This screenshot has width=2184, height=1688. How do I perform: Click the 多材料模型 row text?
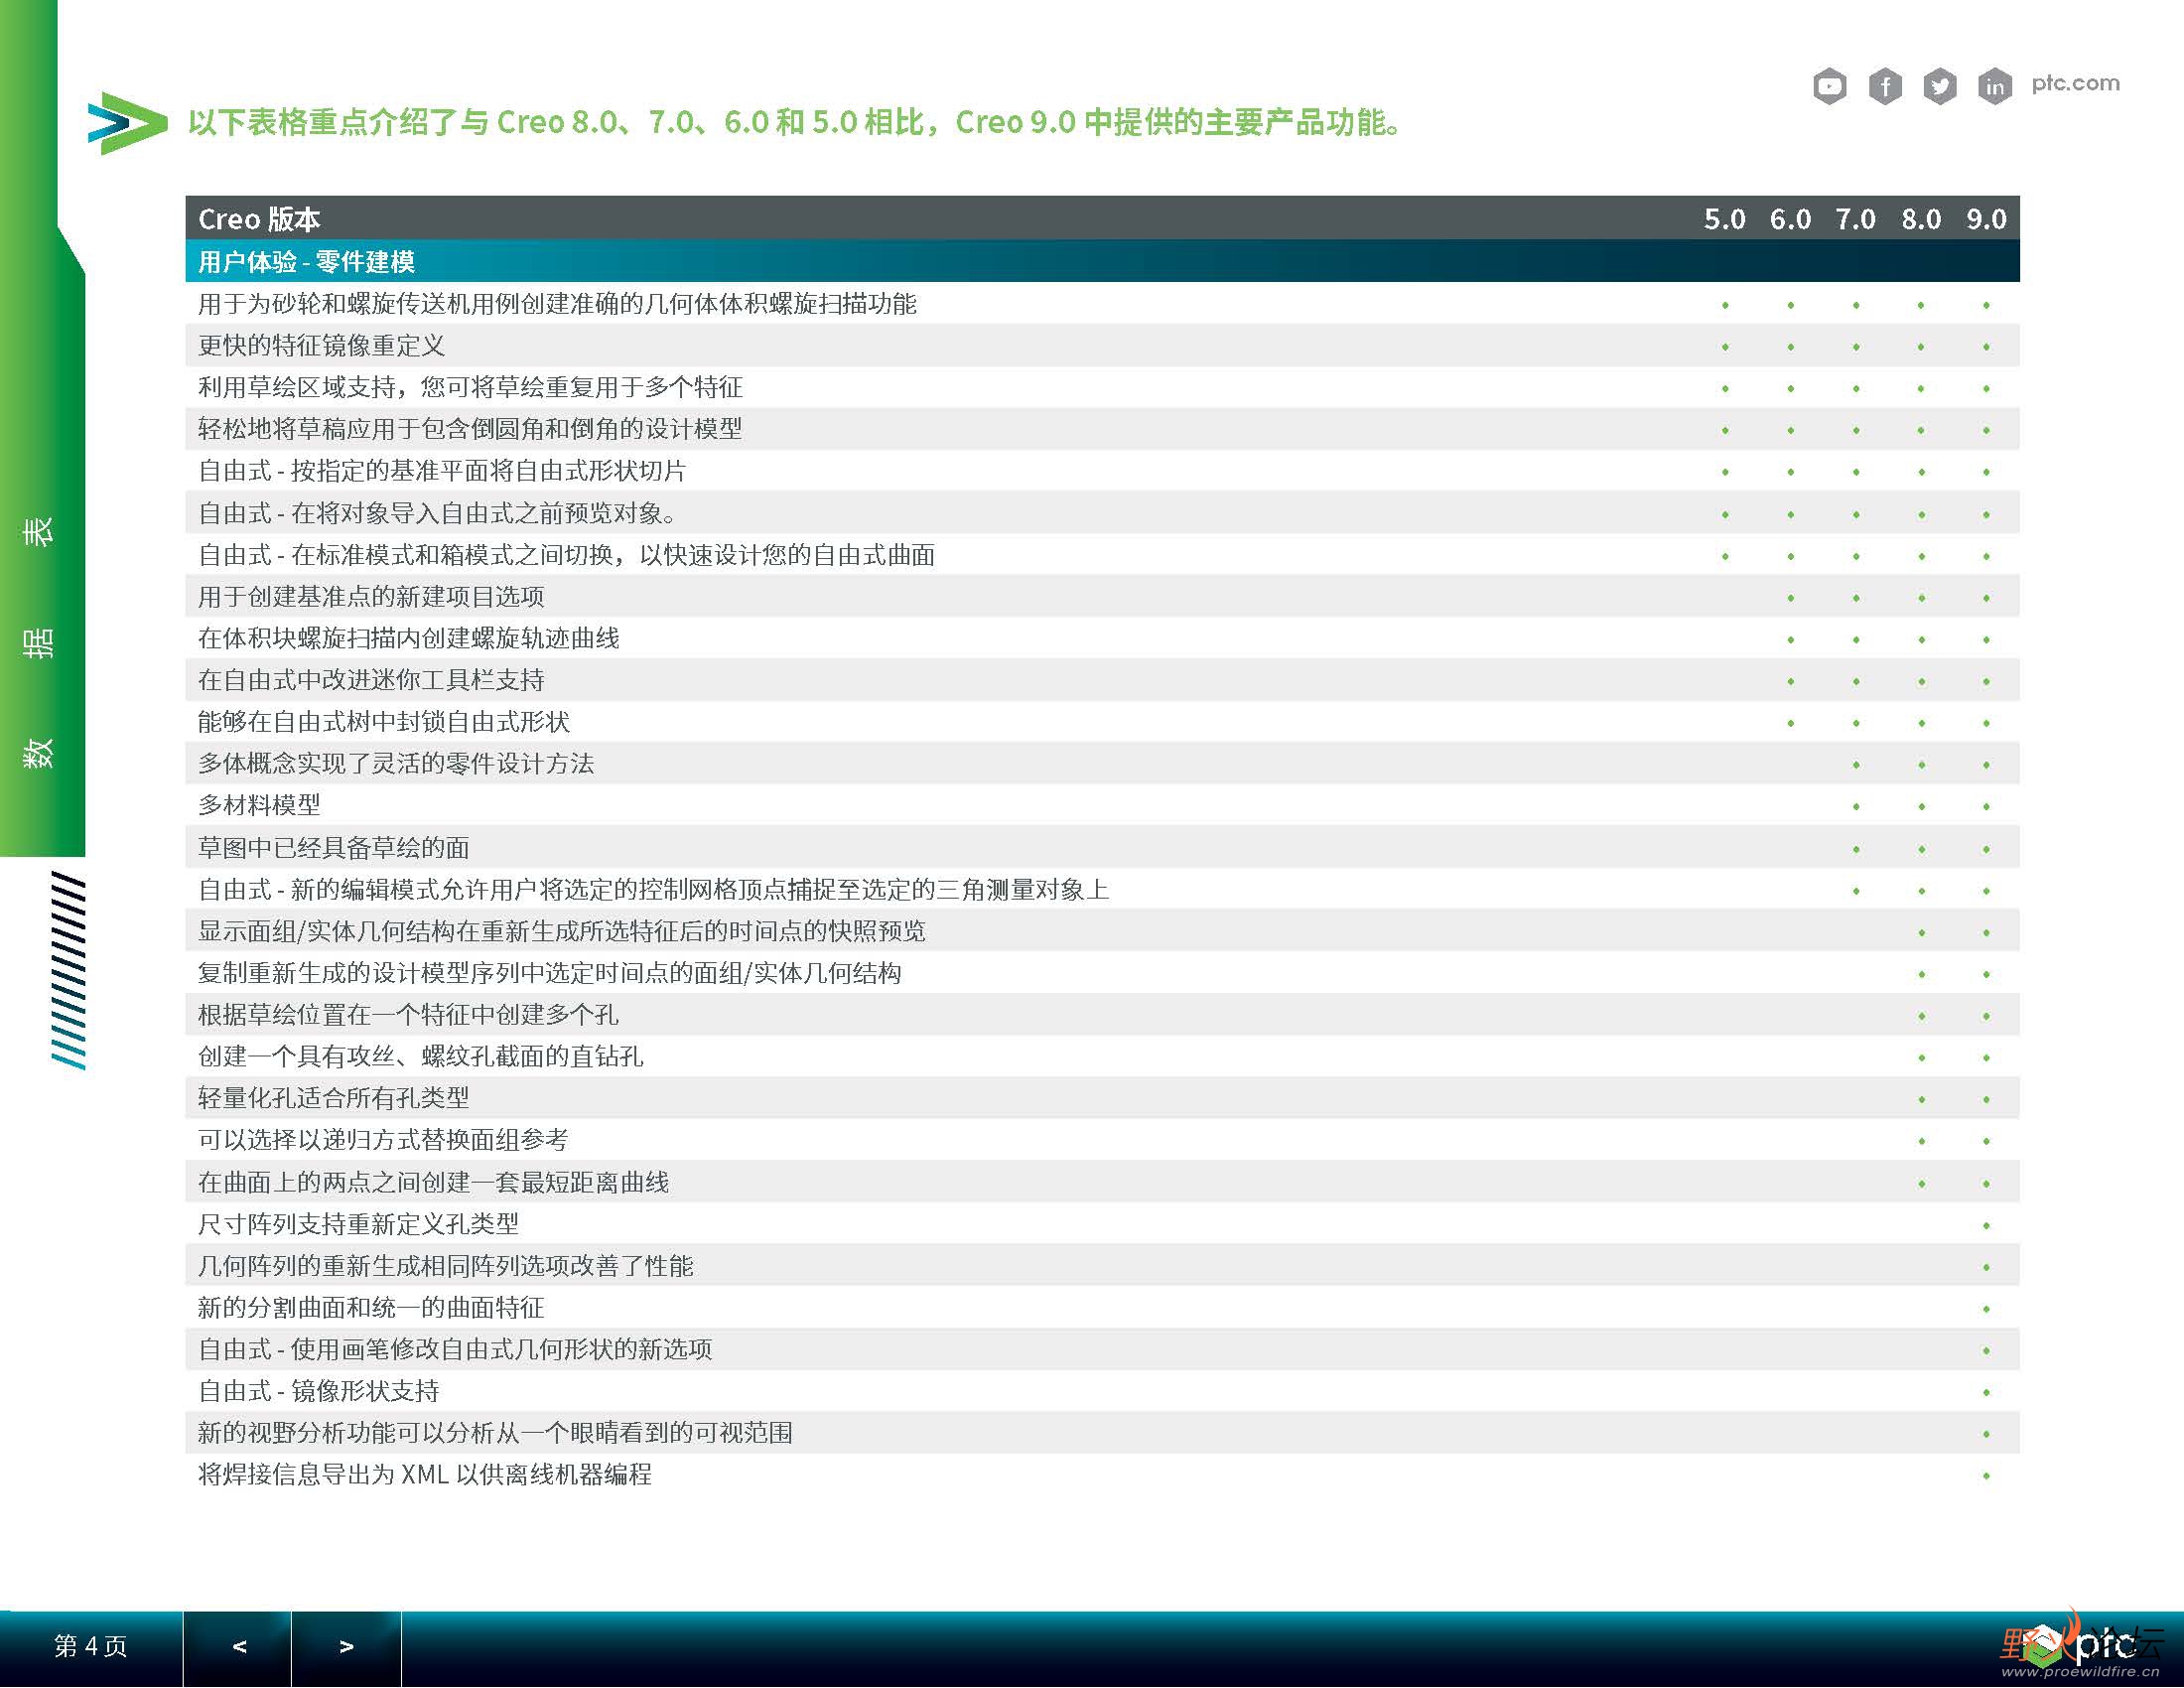coord(259,805)
